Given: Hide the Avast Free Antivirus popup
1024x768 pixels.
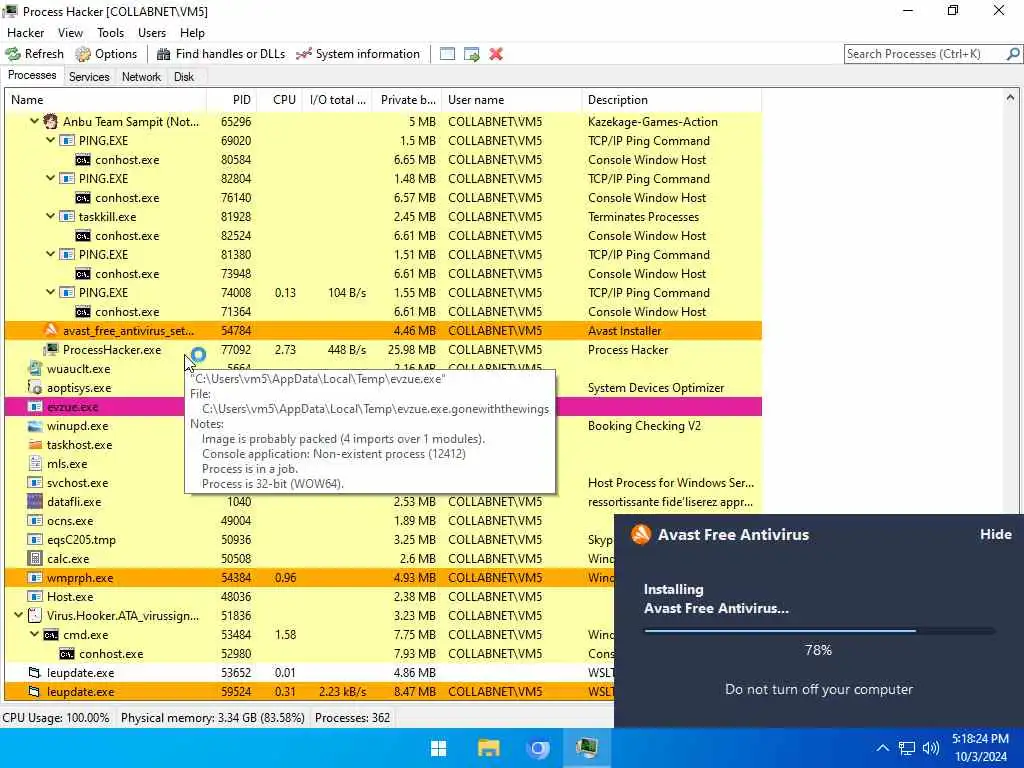Looking at the screenshot, I should coord(995,534).
